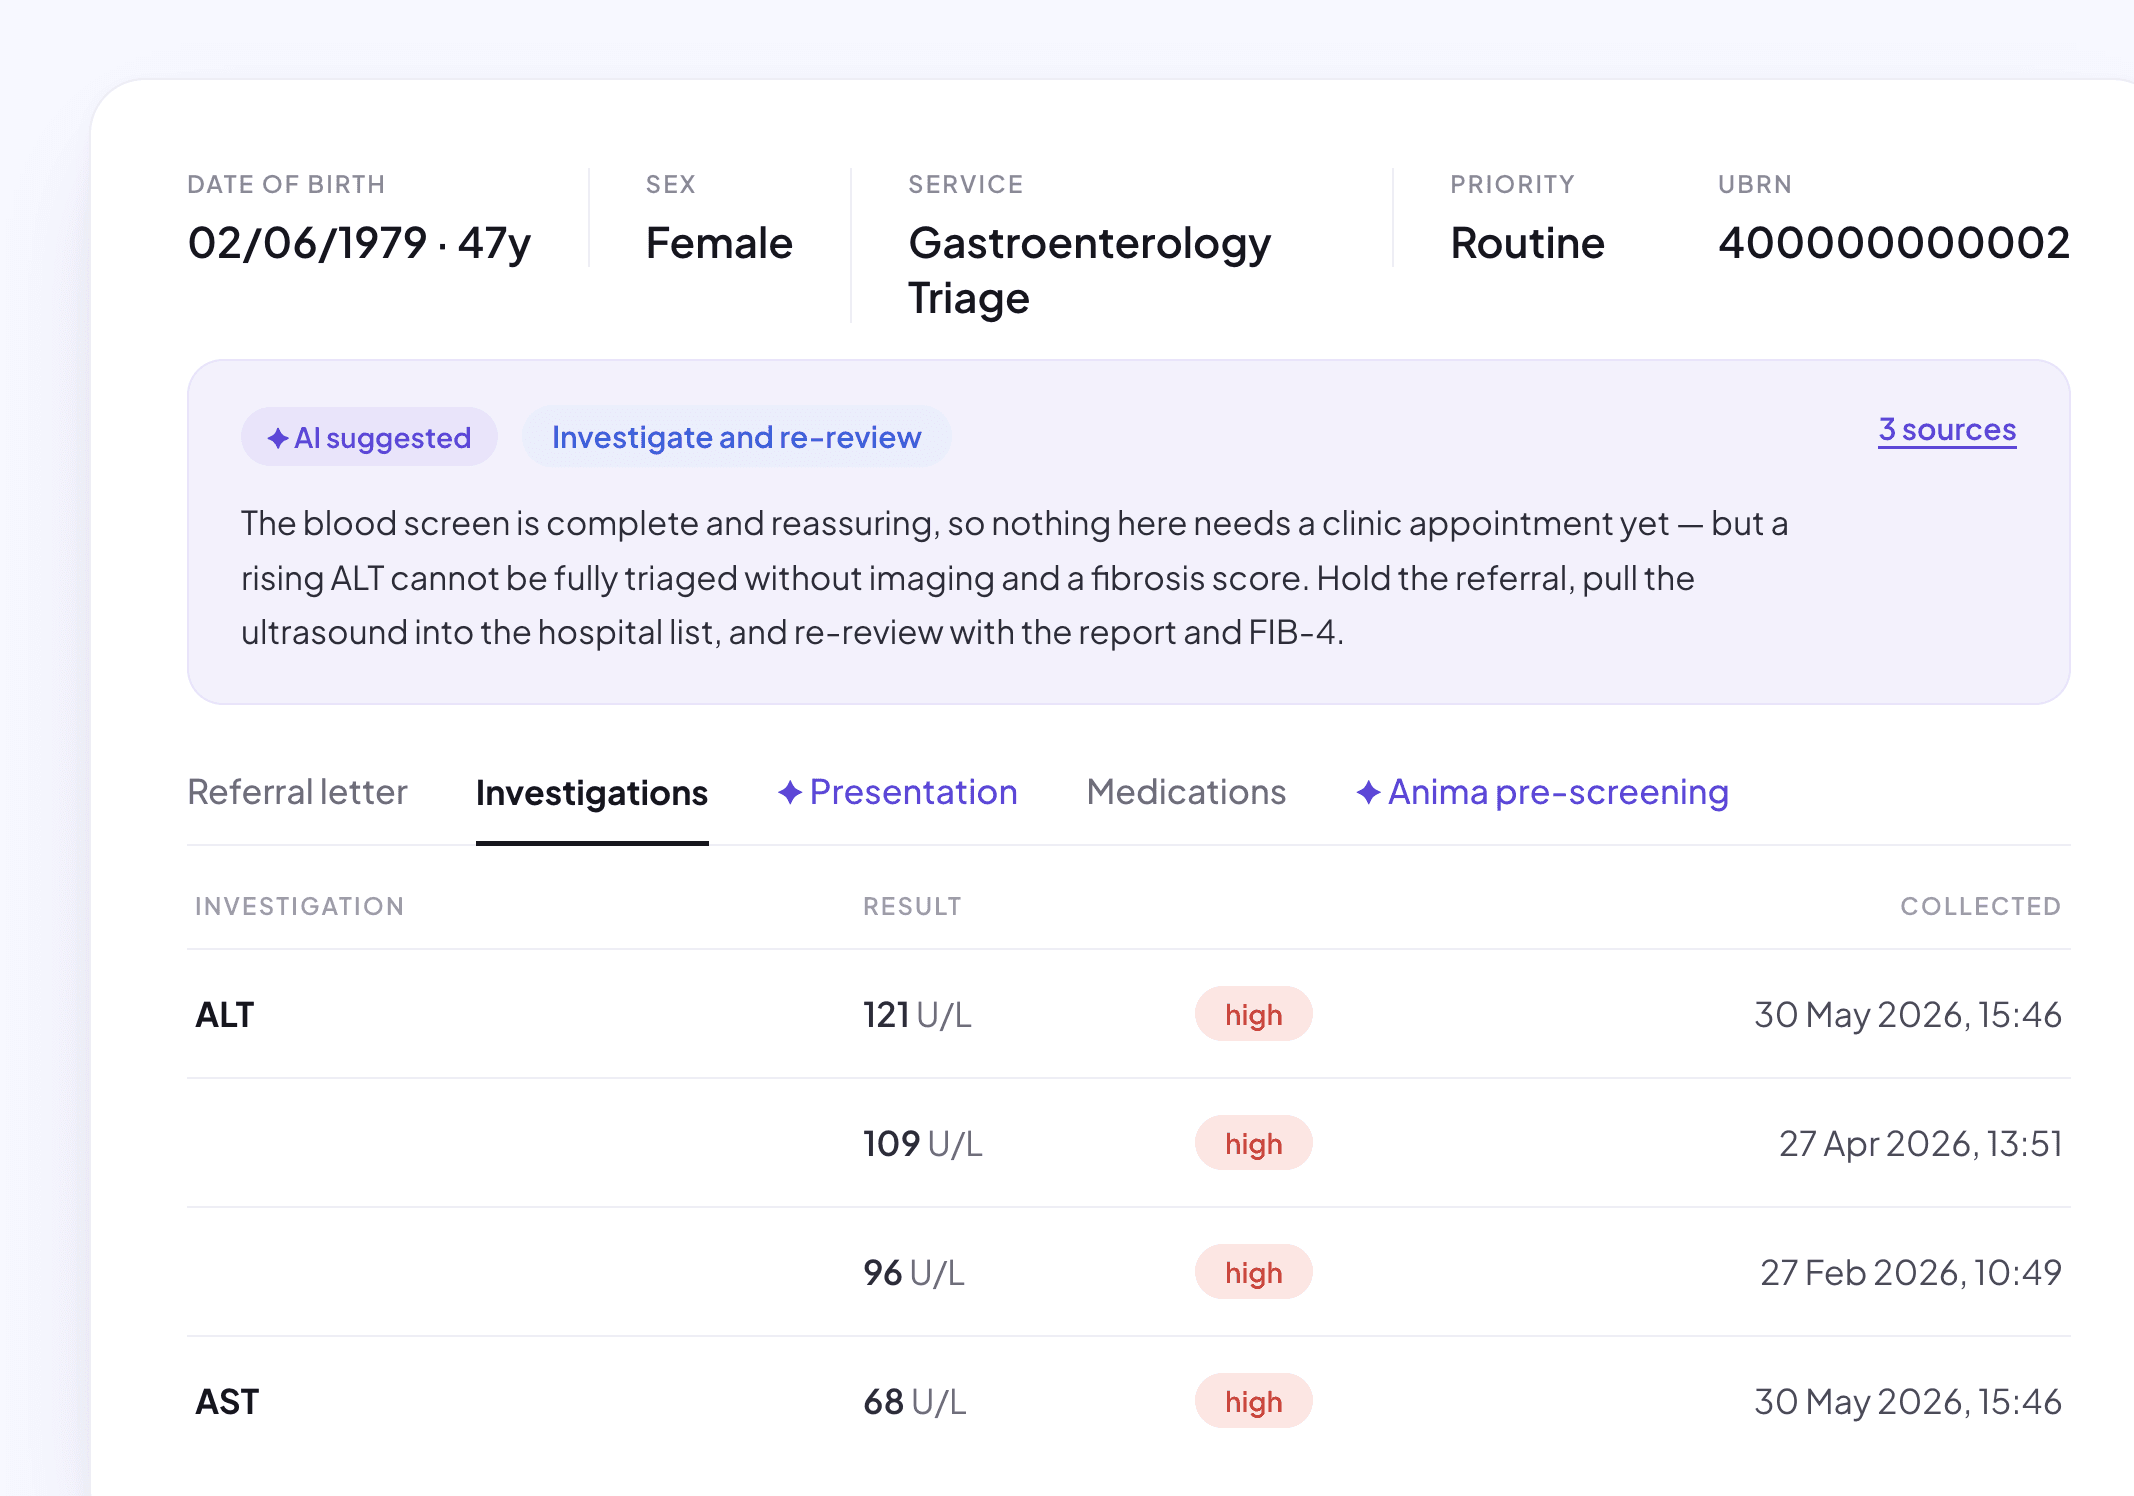The width and height of the screenshot is (2134, 1496).
Task: Click the high flag for 68 U/L
Action: [1253, 1402]
